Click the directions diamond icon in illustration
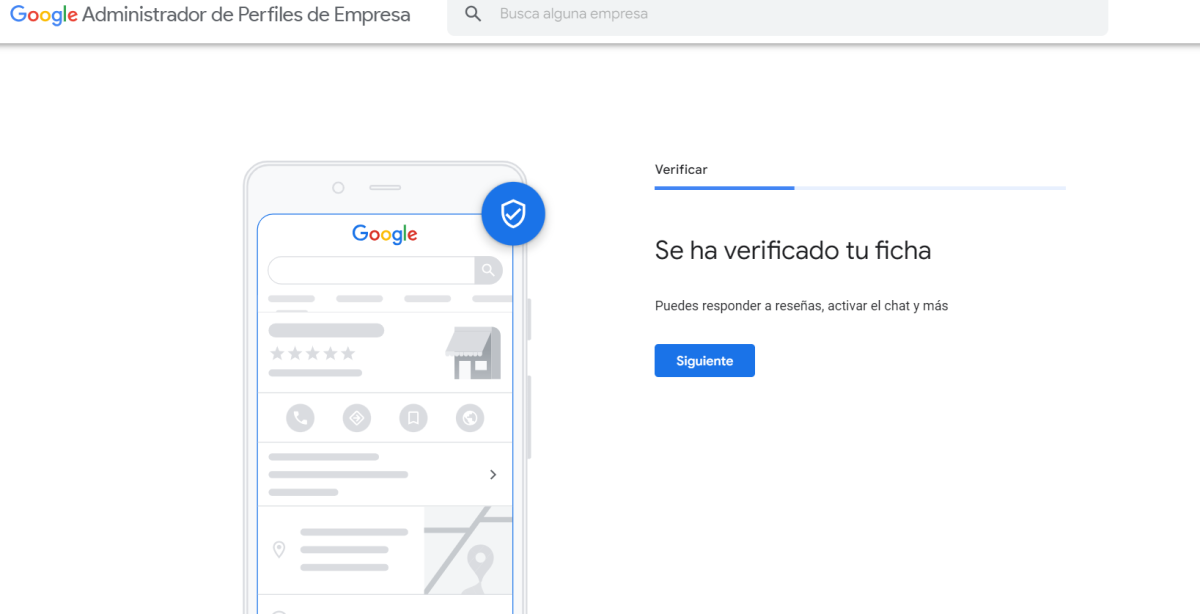The width and height of the screenshot is (1200, 614). click(357, 417)
